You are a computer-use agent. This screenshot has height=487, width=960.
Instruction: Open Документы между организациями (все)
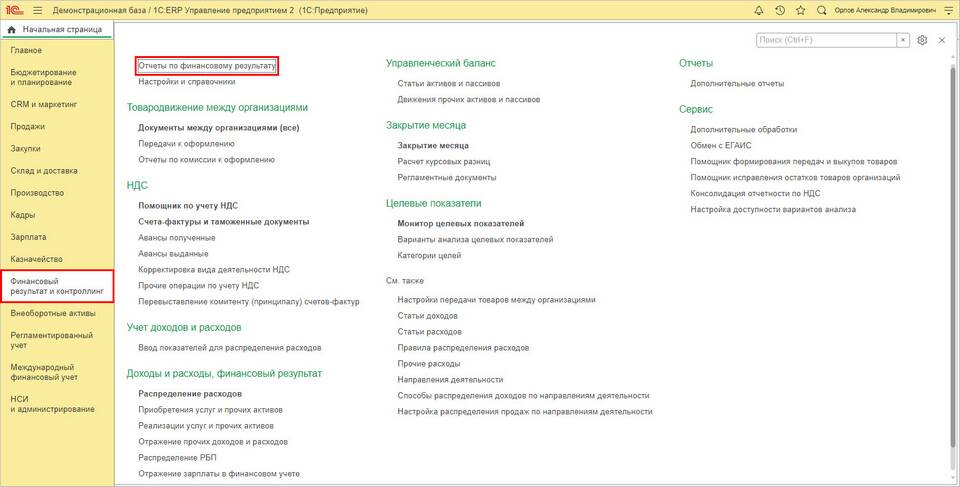click(x=219, y=128)
